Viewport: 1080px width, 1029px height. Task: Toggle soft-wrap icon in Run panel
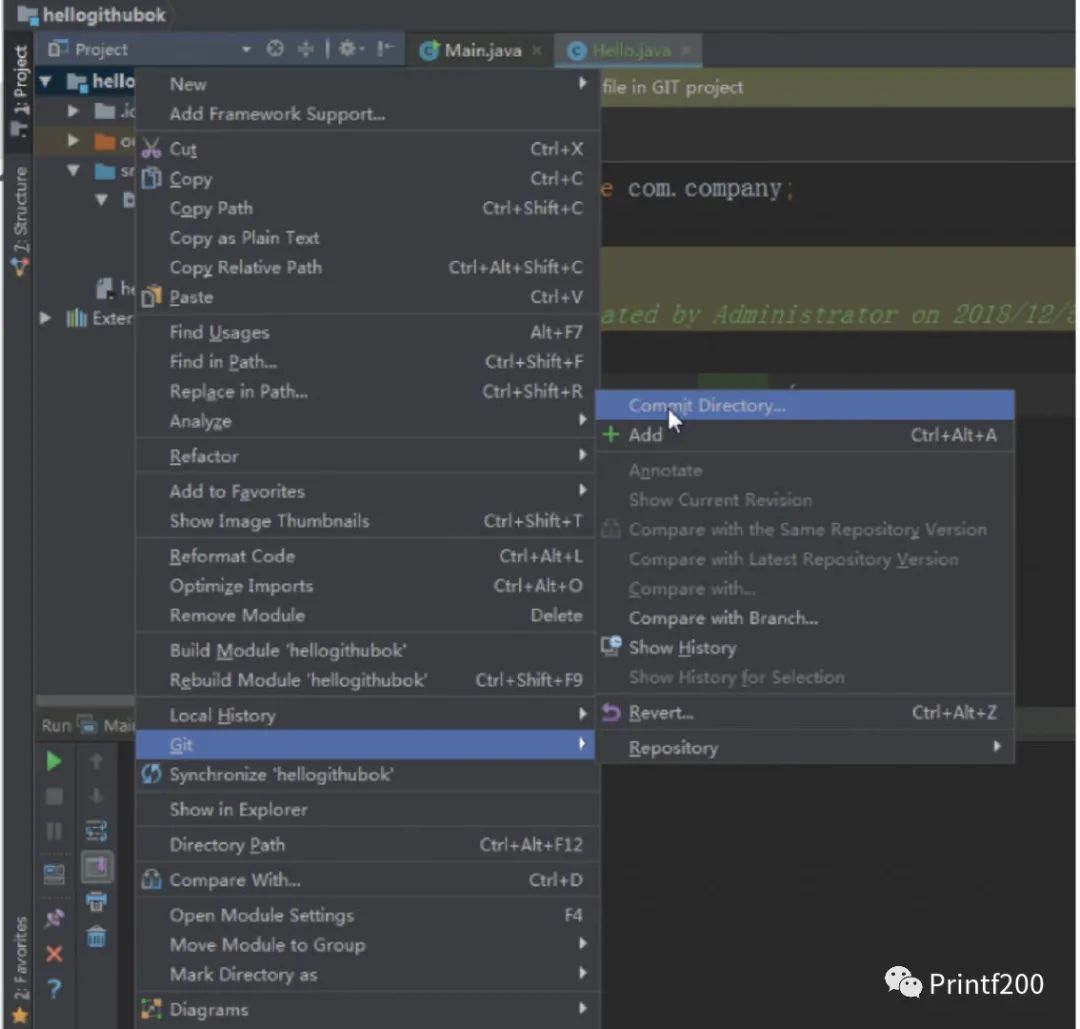point(96,831)
